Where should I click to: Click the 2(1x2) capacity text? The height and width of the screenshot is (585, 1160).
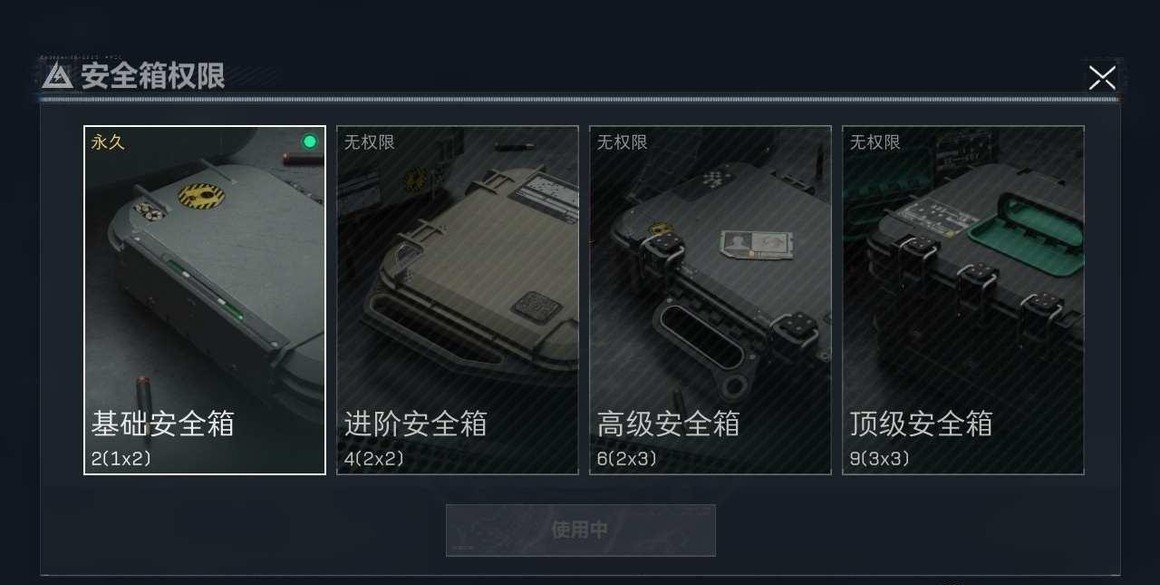pos(121,459)
